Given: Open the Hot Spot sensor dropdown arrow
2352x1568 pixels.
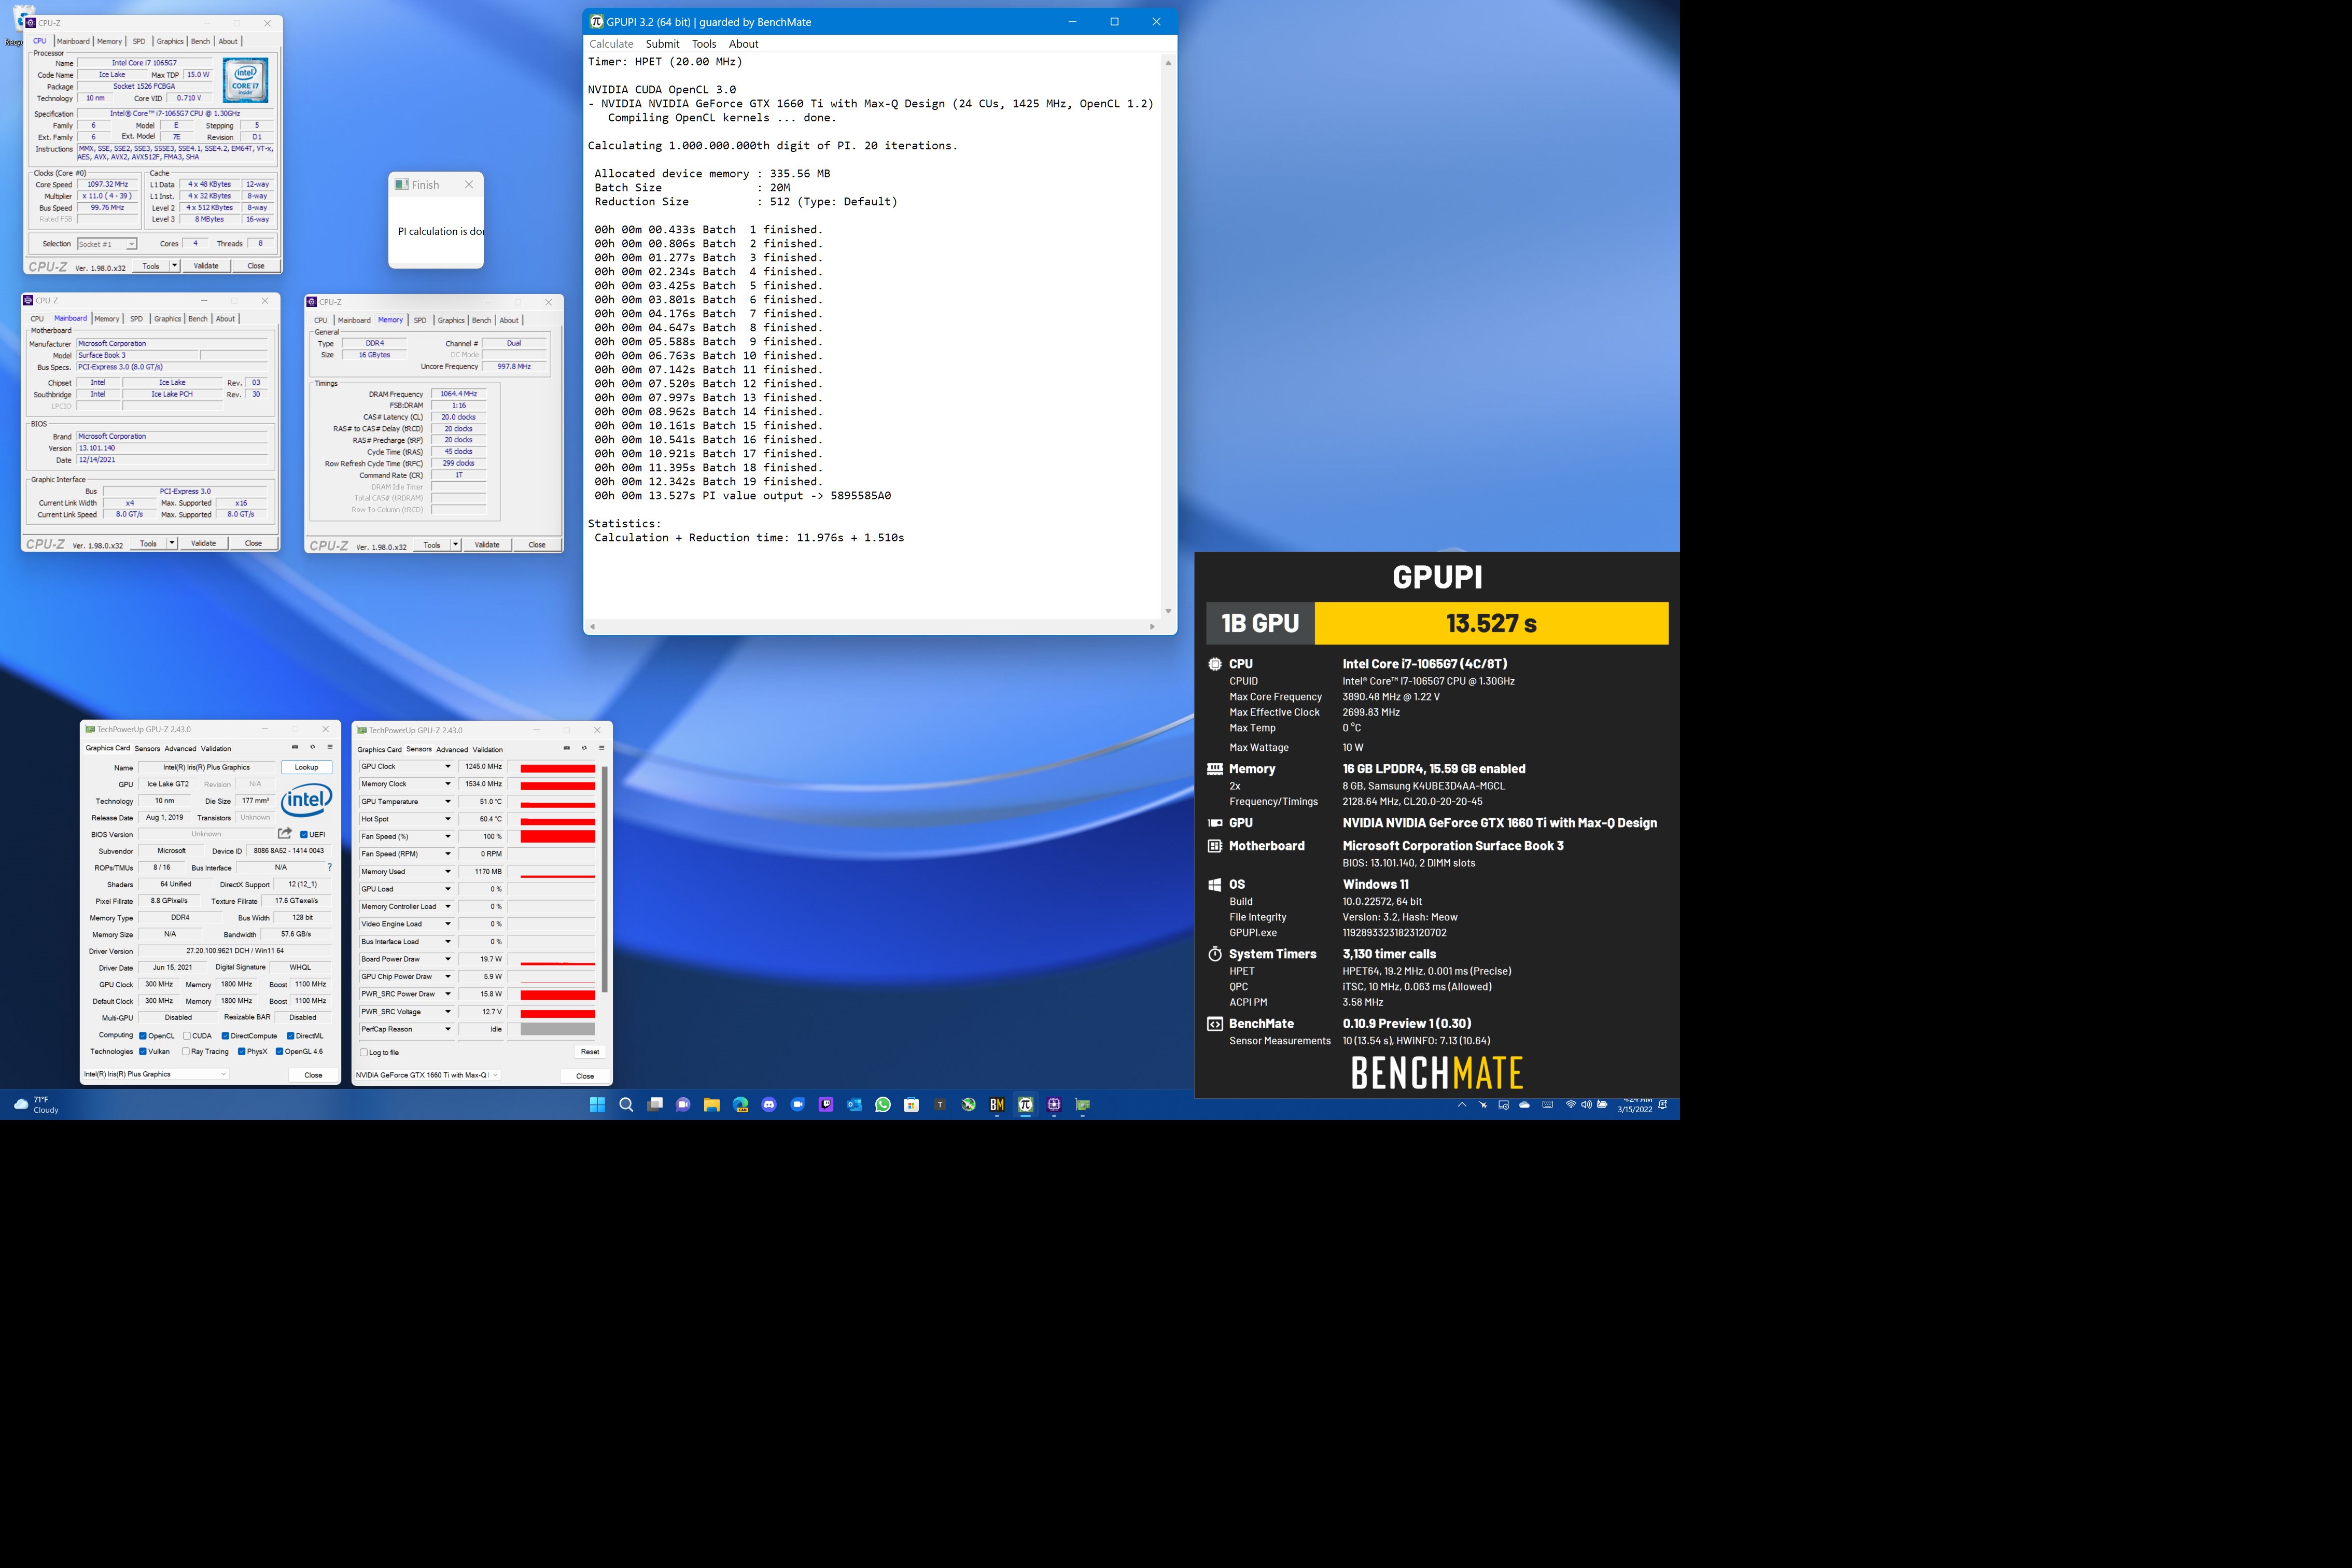Looking at the screenshot, I should point(447,819).
